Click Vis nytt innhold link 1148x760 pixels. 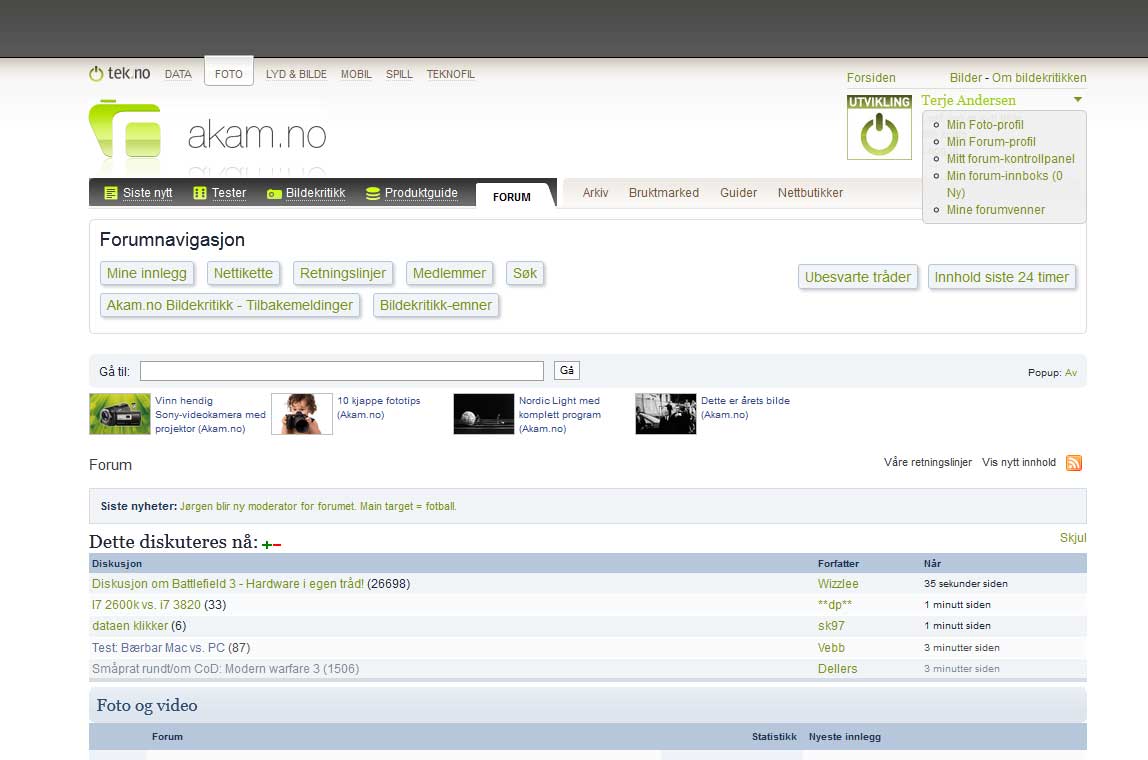[x=1018, y=462]
